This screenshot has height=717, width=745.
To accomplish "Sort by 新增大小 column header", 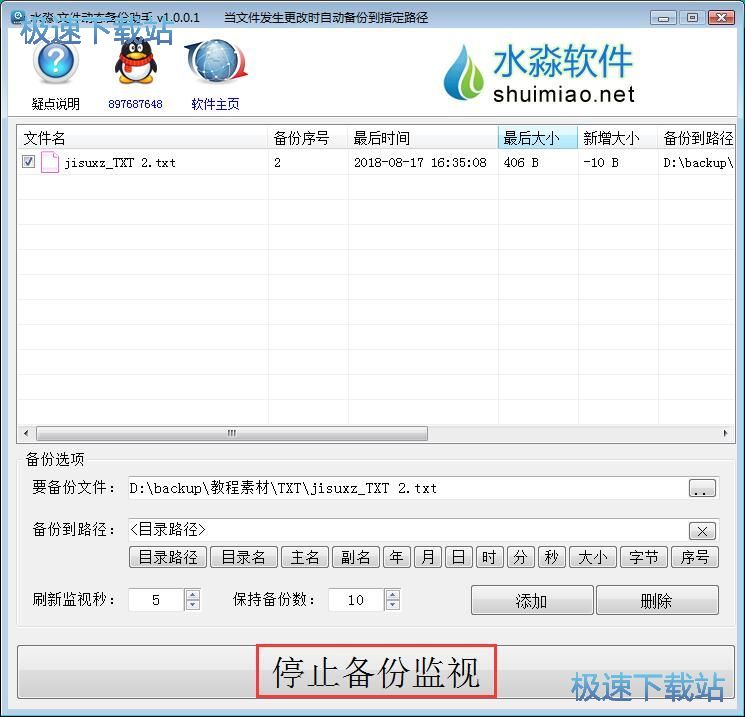I will (618, 138).
